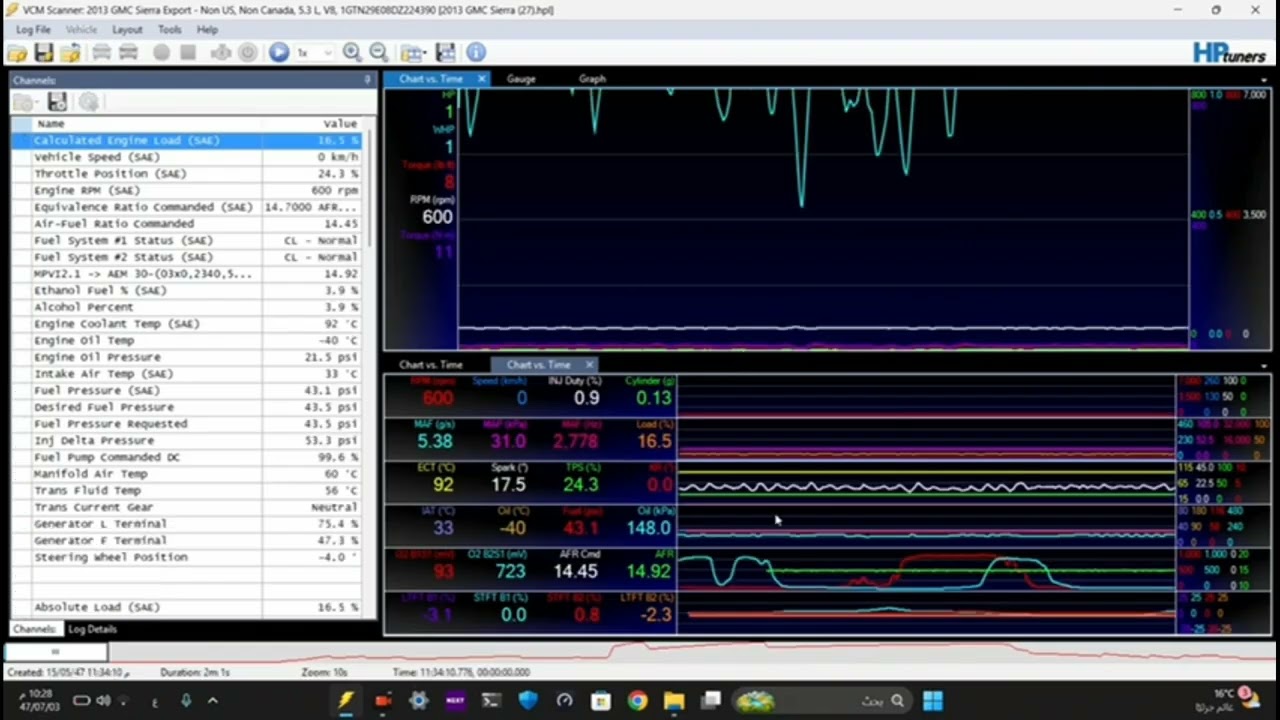Screen dimensions: 1280x720
Task: Select Desired Fuel Pressure channel
Action: click(x=186, y=407)
